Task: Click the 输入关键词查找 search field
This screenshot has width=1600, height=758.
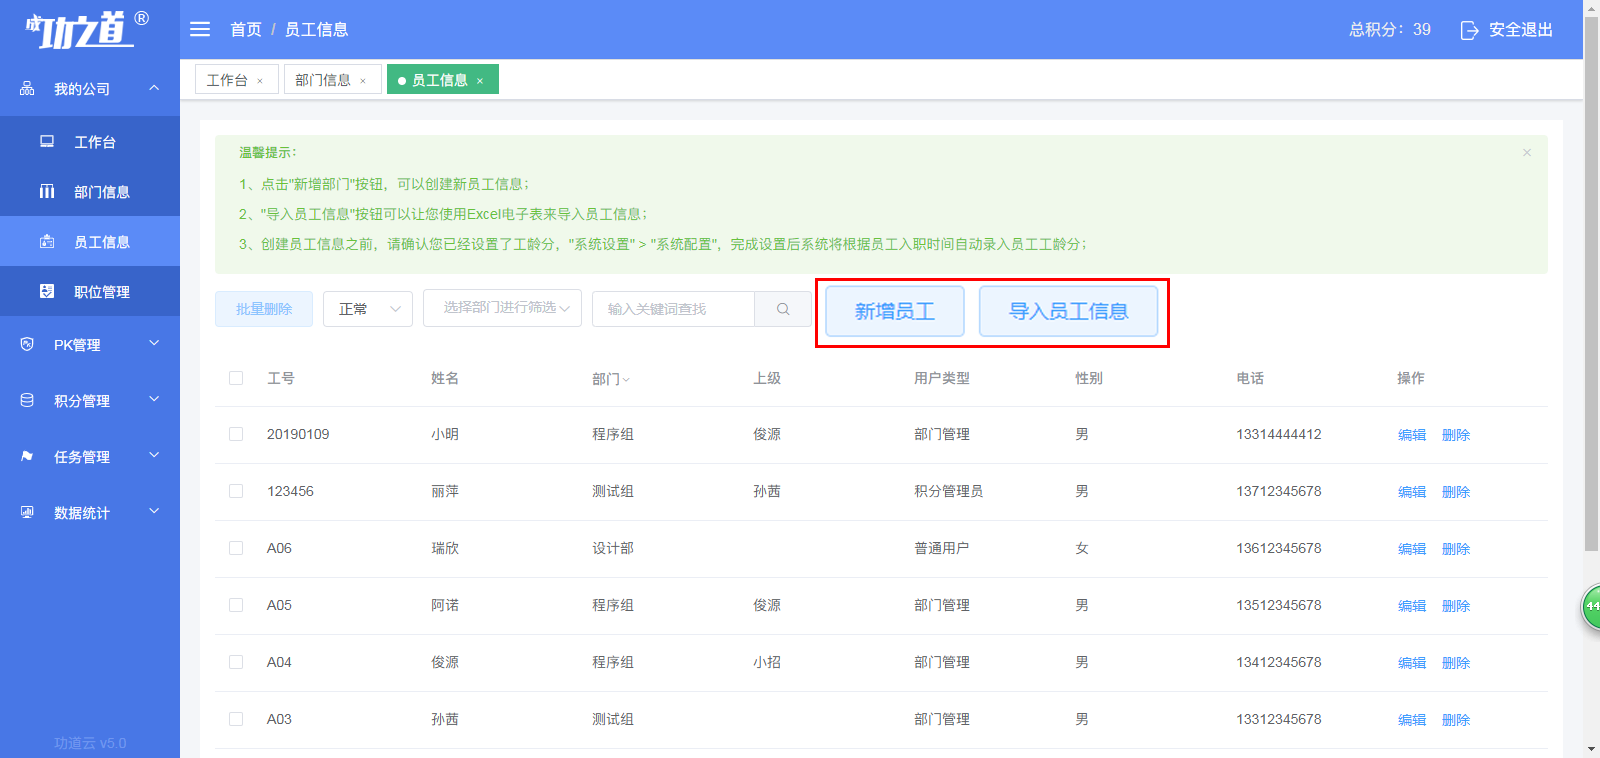Action: [x=673, y=309]
